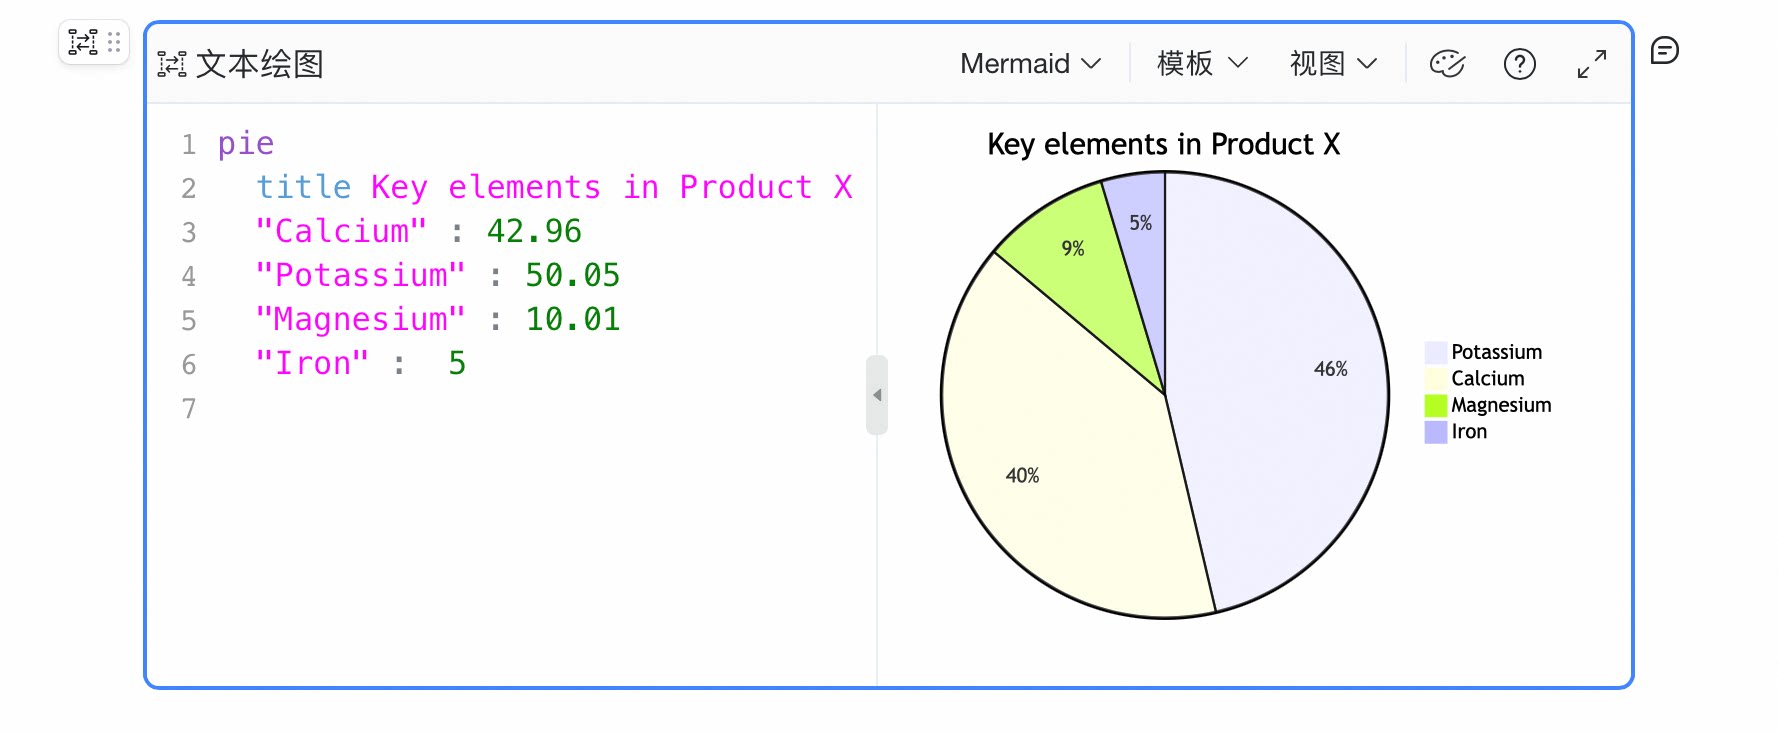Collapse the code editor panel arrow
Image resolution: width=1778 pixels, height=734 pixels.
point(877,395)
